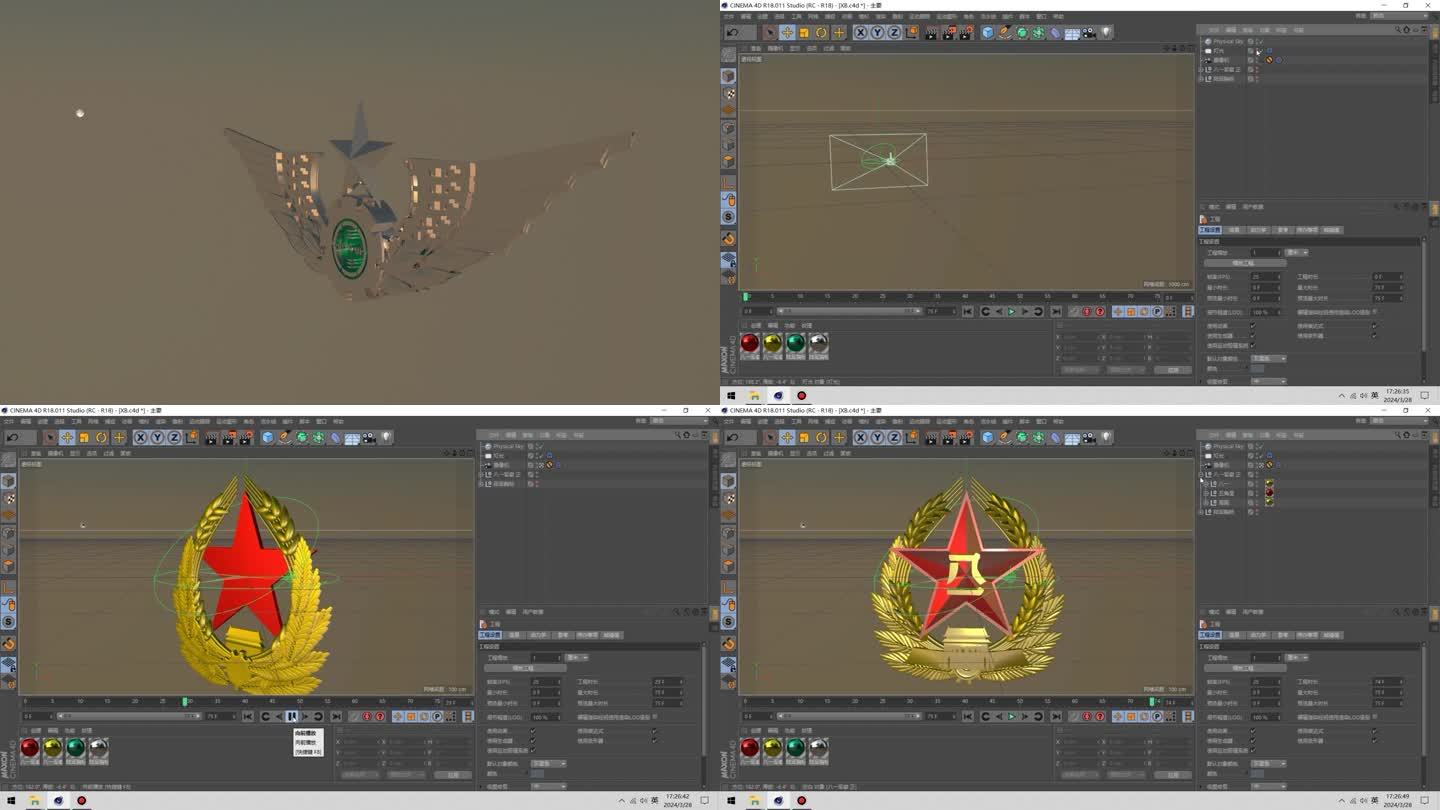Viewport: 1440px width, 810px height.
Task: Select the Rotate tool in camera-wireframe window
Action: (x=821, y=33)
